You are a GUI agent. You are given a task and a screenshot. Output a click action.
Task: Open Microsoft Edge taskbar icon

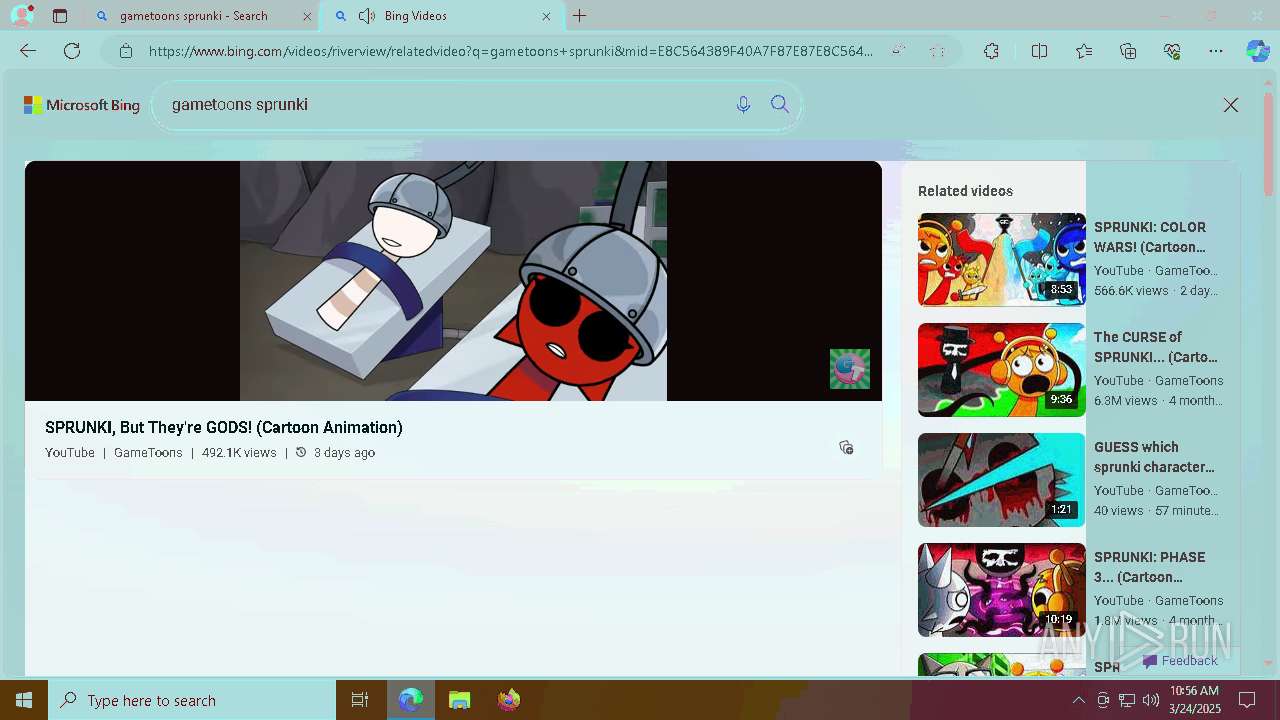coord(410,700)
